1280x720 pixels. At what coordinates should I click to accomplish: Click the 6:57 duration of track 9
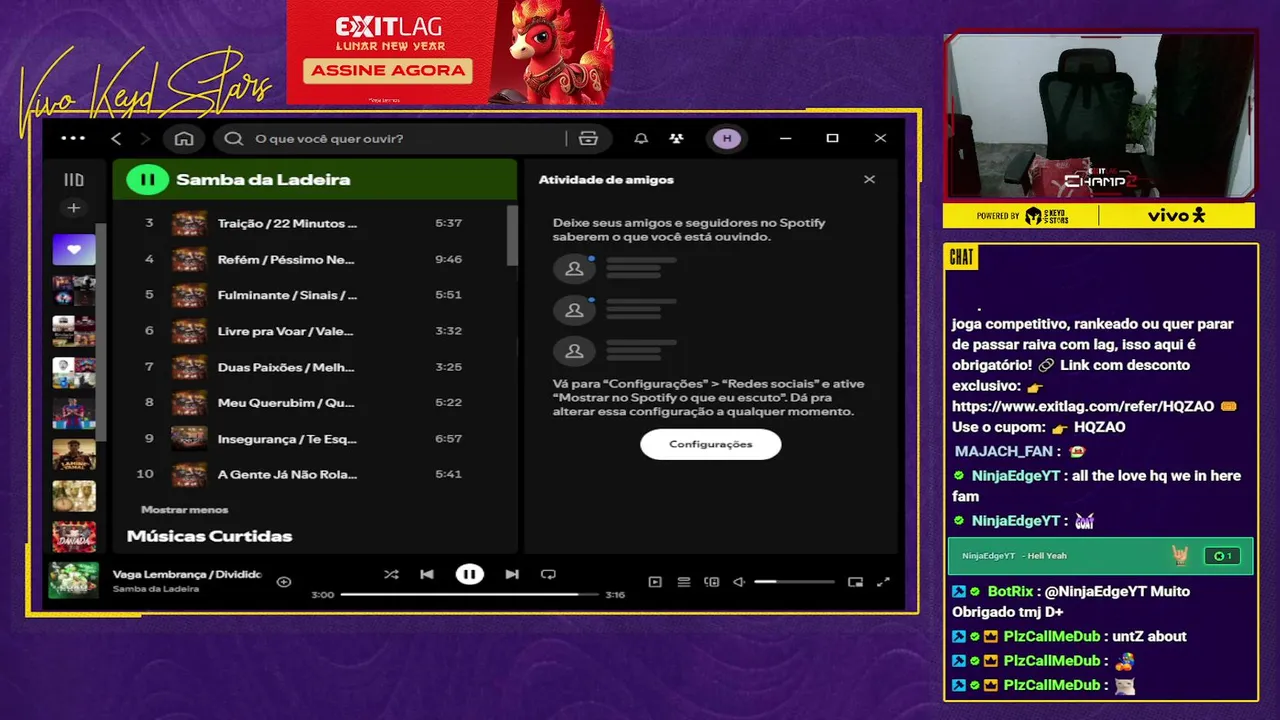tap(448, 439)
